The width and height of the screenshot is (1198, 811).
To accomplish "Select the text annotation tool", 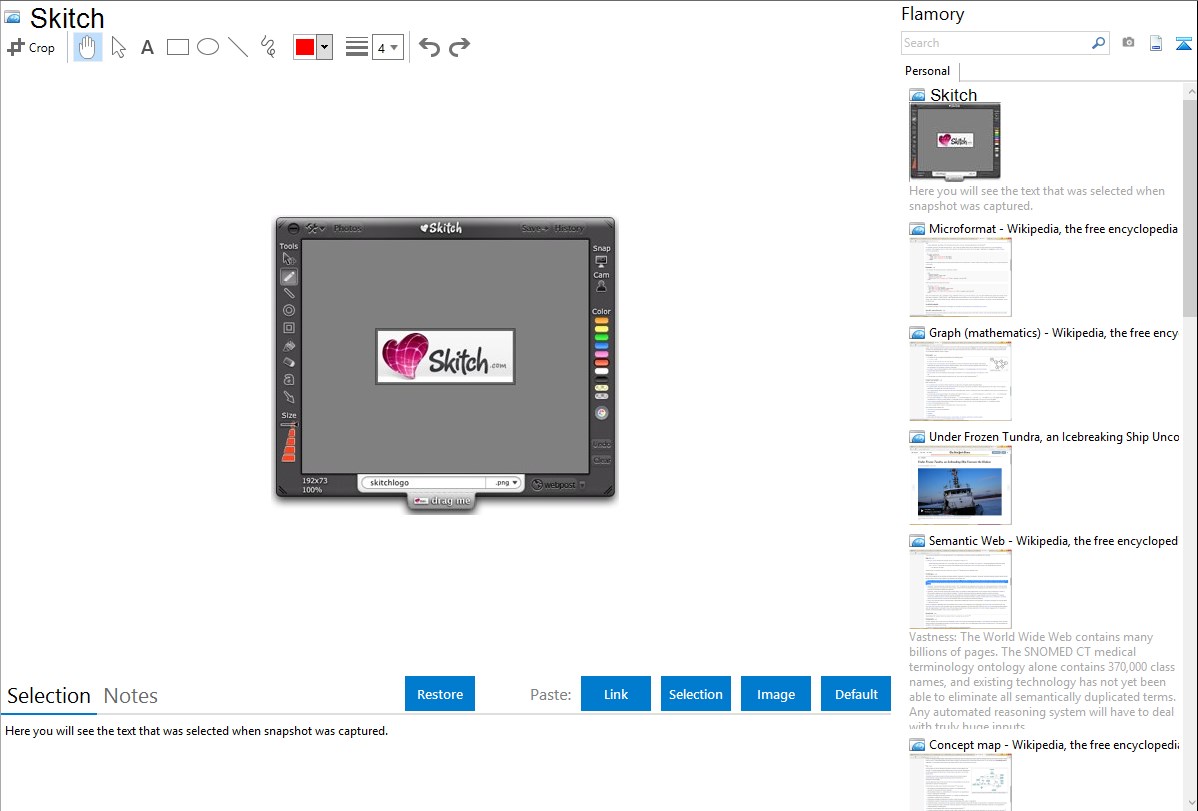I will tap(147, 47).
